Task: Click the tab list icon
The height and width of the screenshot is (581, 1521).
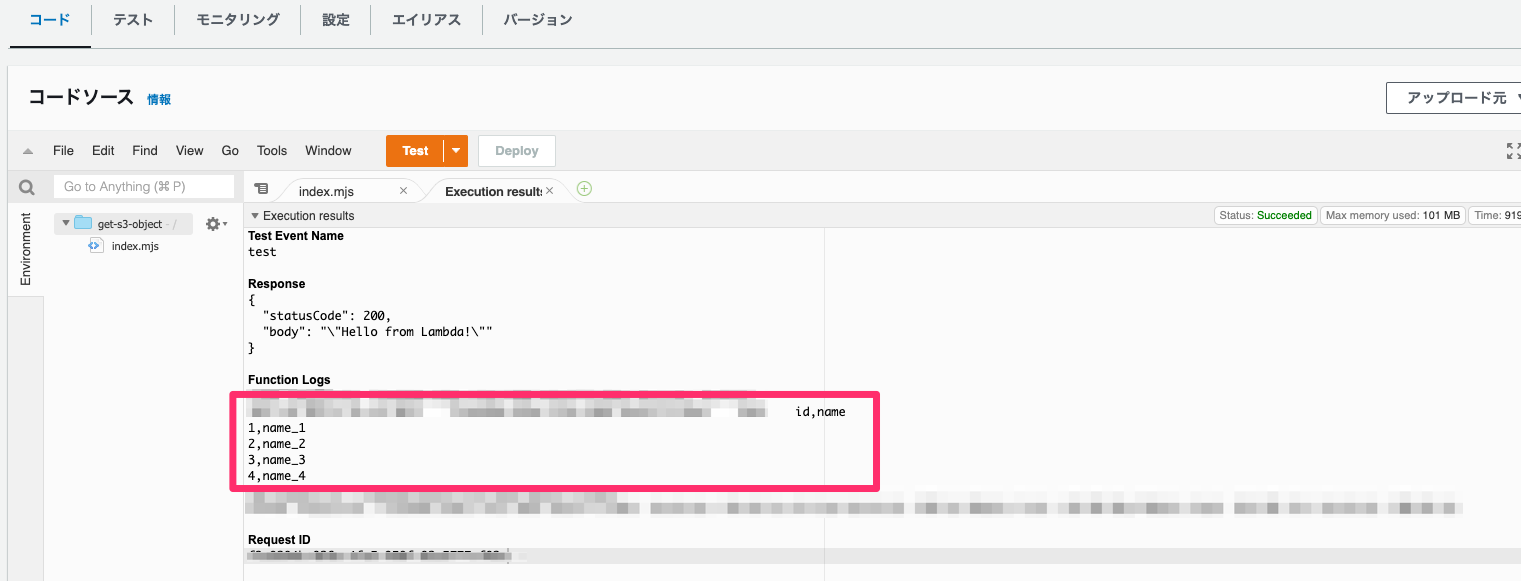Action: pyautogui.click(x=261, y=188)
